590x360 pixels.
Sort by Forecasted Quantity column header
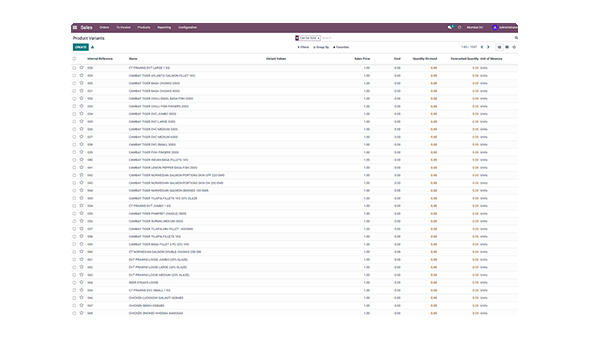point(465,59)
